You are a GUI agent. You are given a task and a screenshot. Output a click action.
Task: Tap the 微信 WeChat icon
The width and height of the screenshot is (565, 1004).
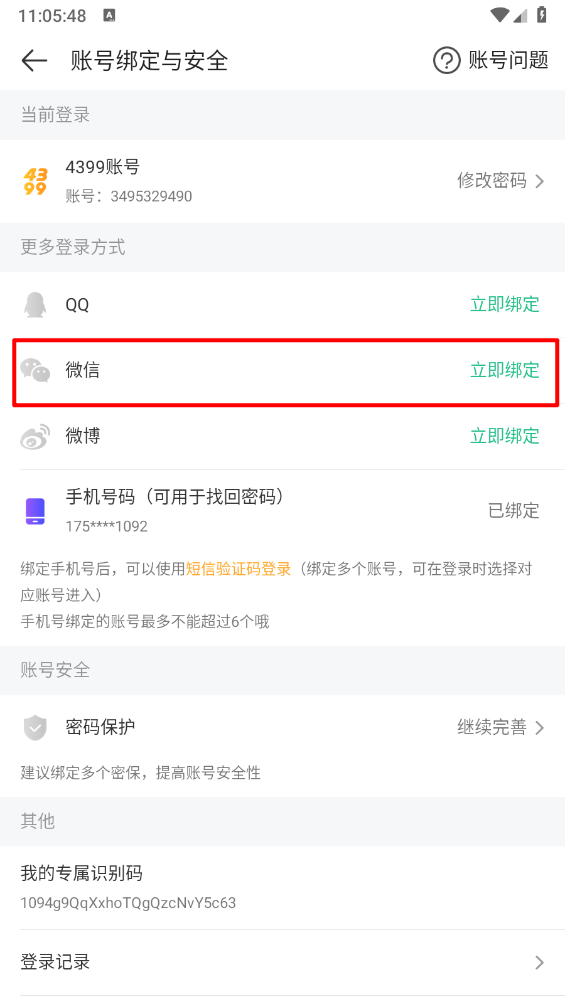pyautogui.click(x=35, y=370)
